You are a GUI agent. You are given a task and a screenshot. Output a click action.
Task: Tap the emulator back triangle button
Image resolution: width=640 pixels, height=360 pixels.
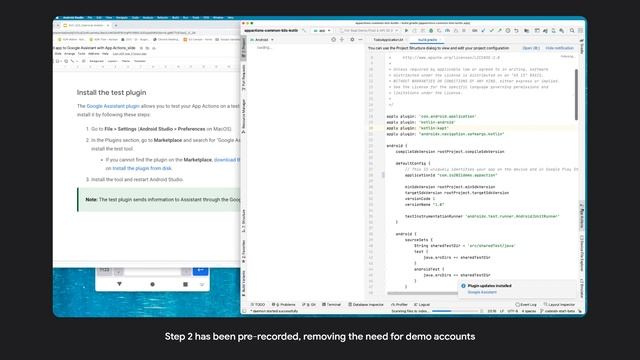pyautogui.click(x=119, y=284)
